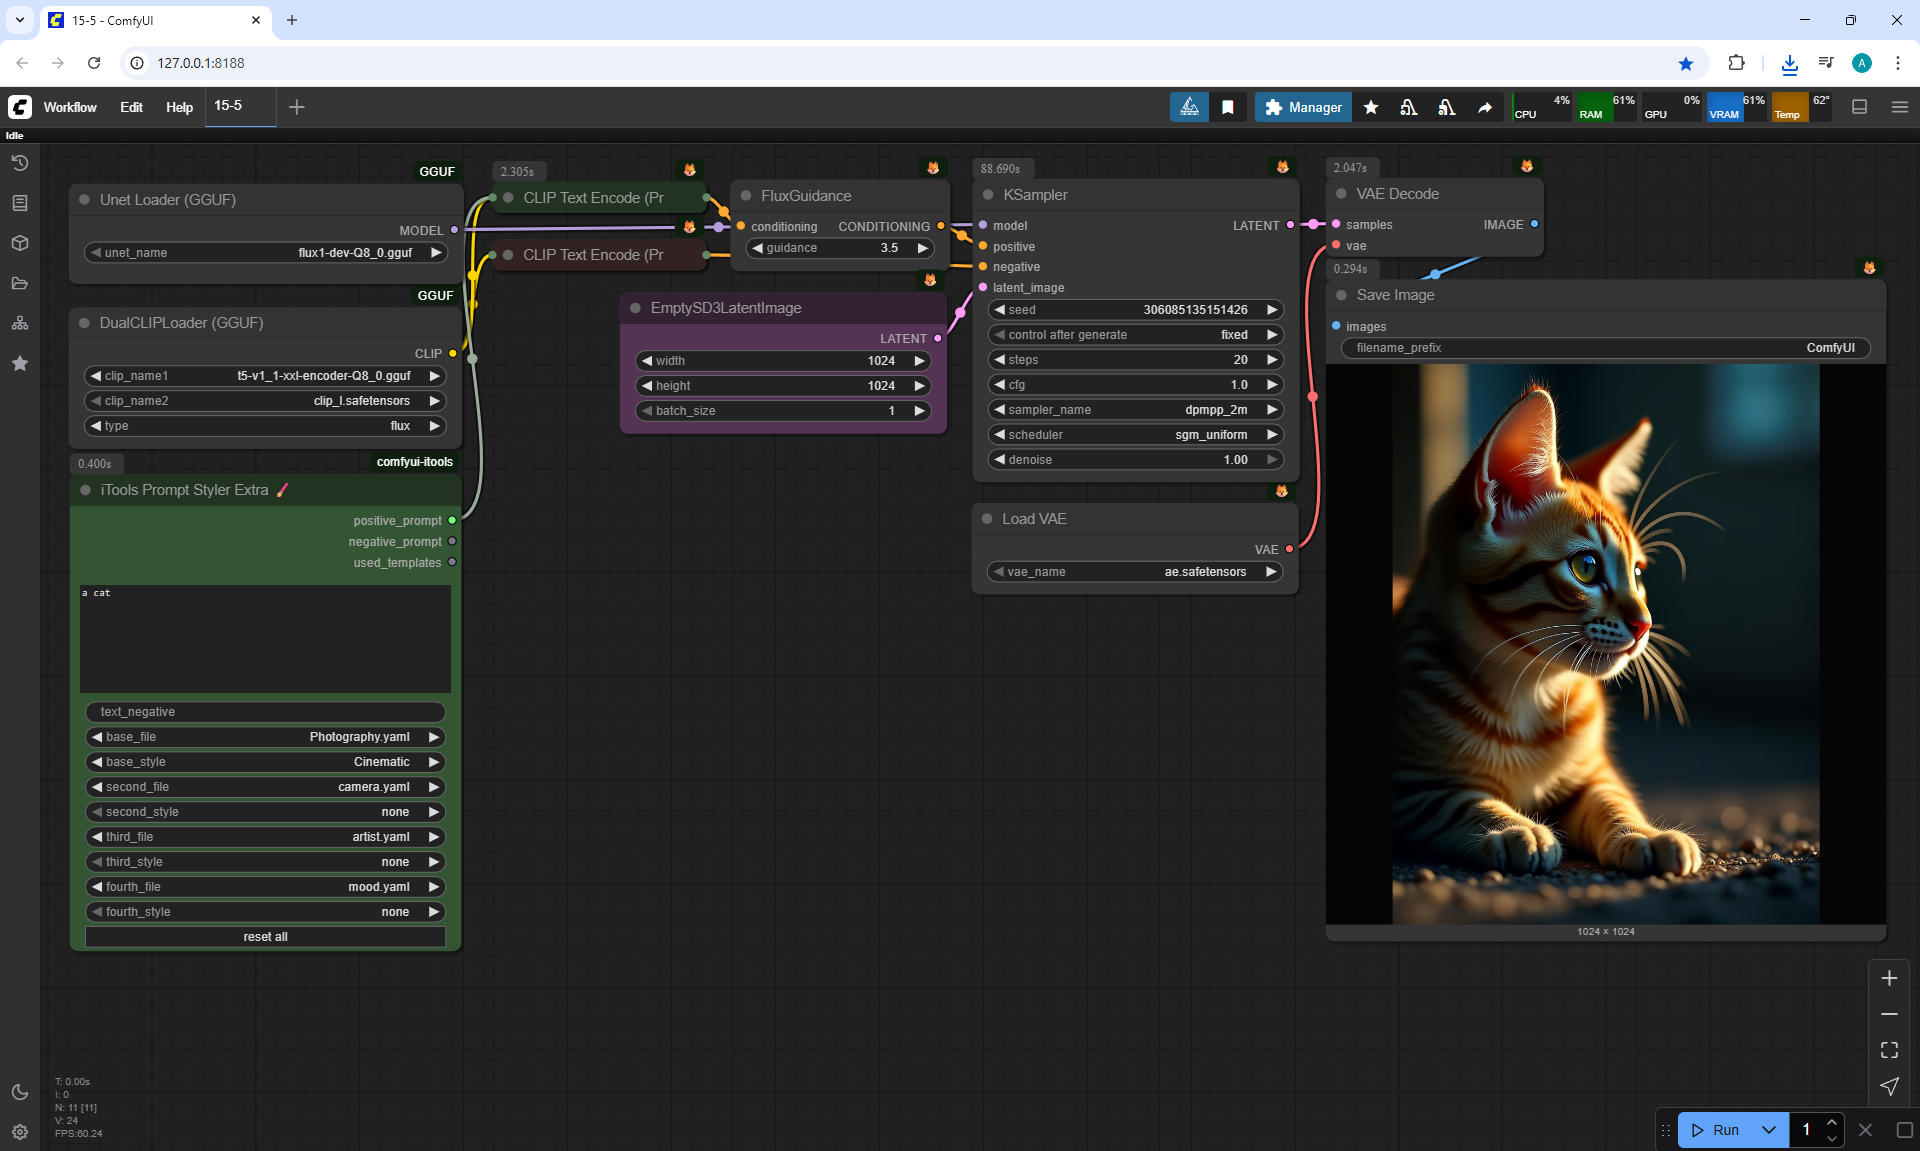The image size is (1920, 1151).
Task: Click the share arrow icon
Action: point(1485,107)
